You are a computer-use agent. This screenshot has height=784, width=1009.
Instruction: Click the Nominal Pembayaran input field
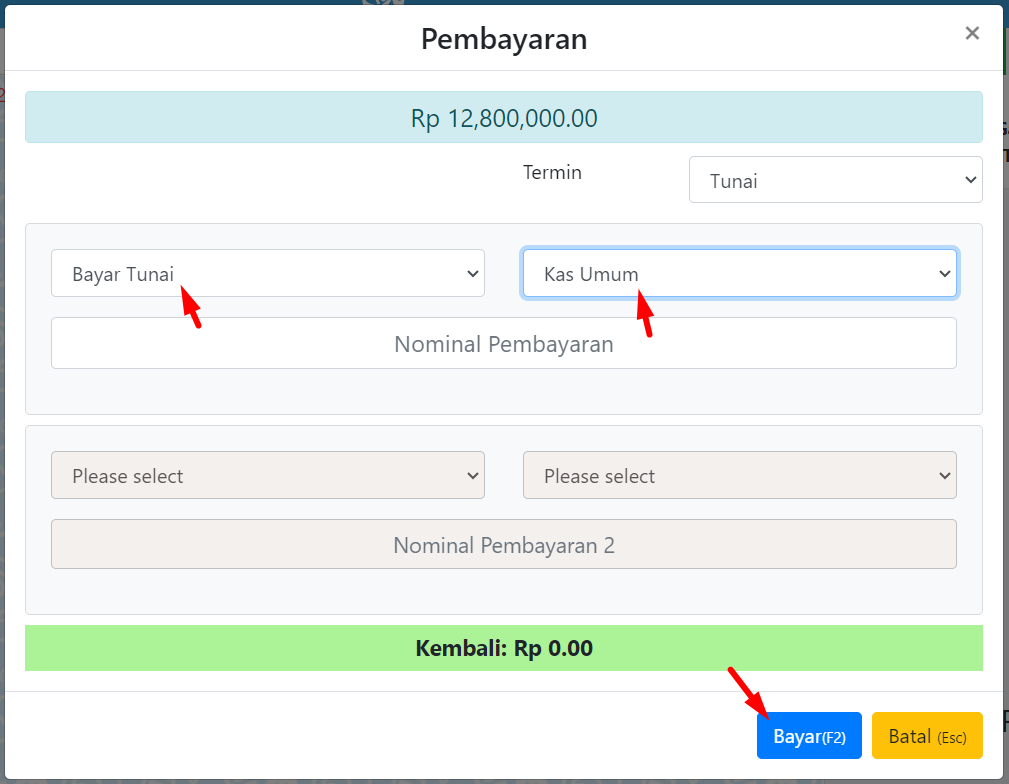tap(504, 343)
